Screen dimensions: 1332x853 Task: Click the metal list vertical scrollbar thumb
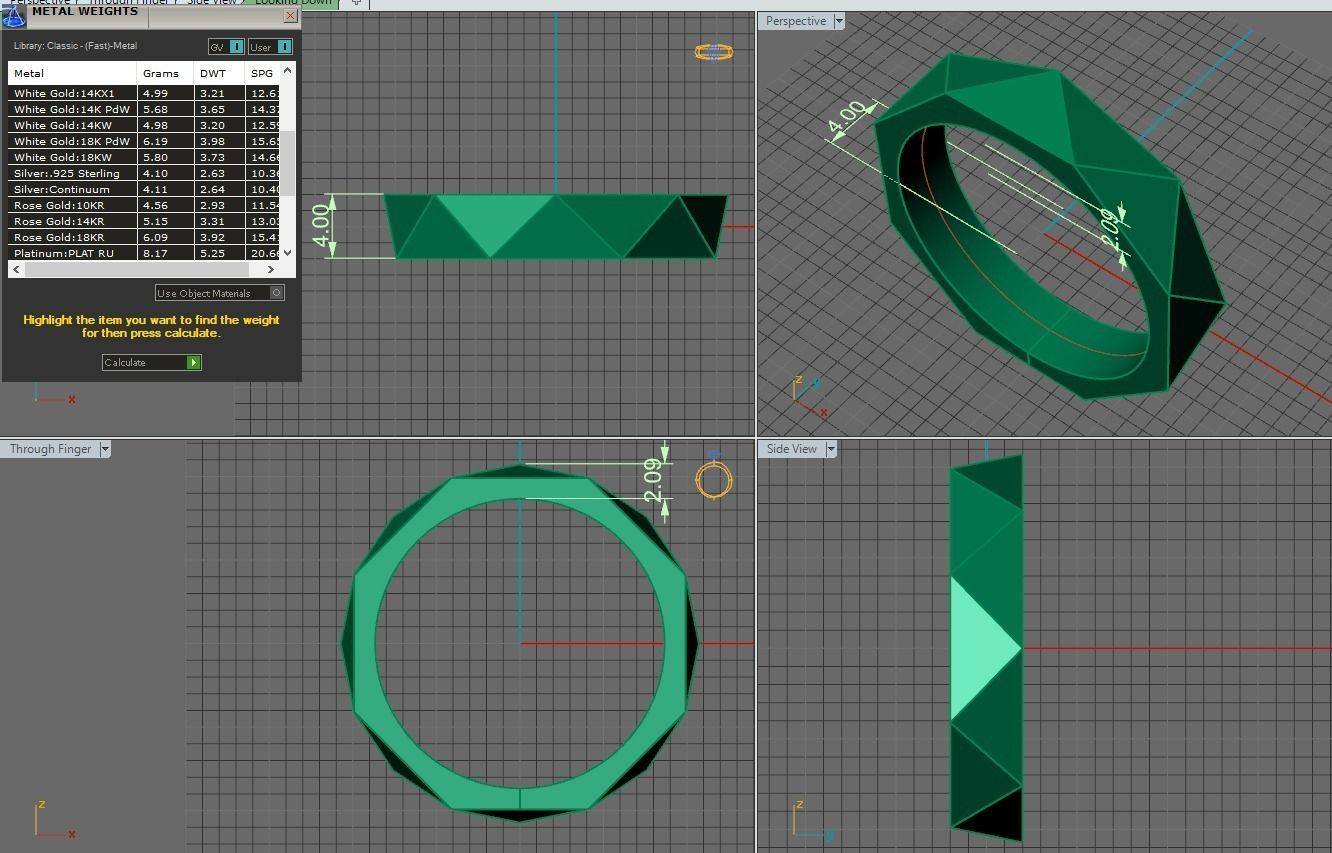click(288, 163)
